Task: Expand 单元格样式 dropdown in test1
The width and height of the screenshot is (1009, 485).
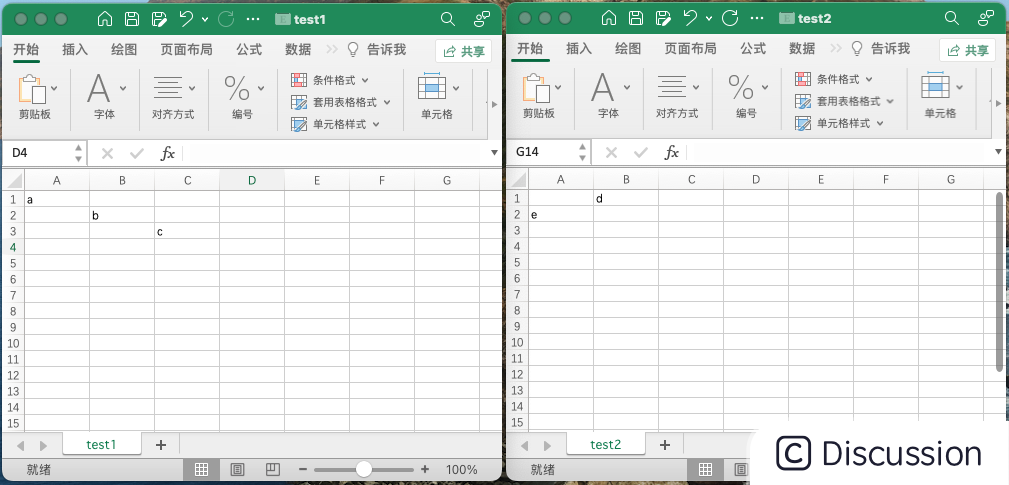Action: pos(376,124)
